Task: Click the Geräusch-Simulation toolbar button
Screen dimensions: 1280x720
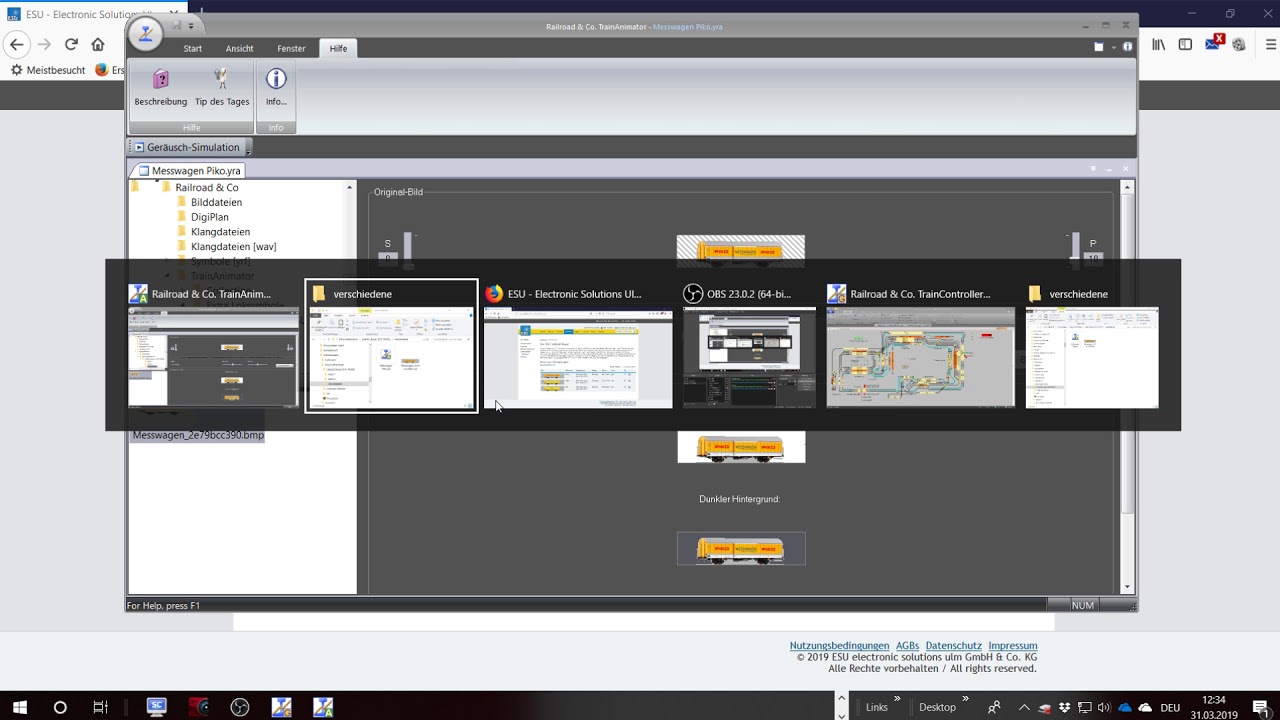Action: (x=187, y=147)
